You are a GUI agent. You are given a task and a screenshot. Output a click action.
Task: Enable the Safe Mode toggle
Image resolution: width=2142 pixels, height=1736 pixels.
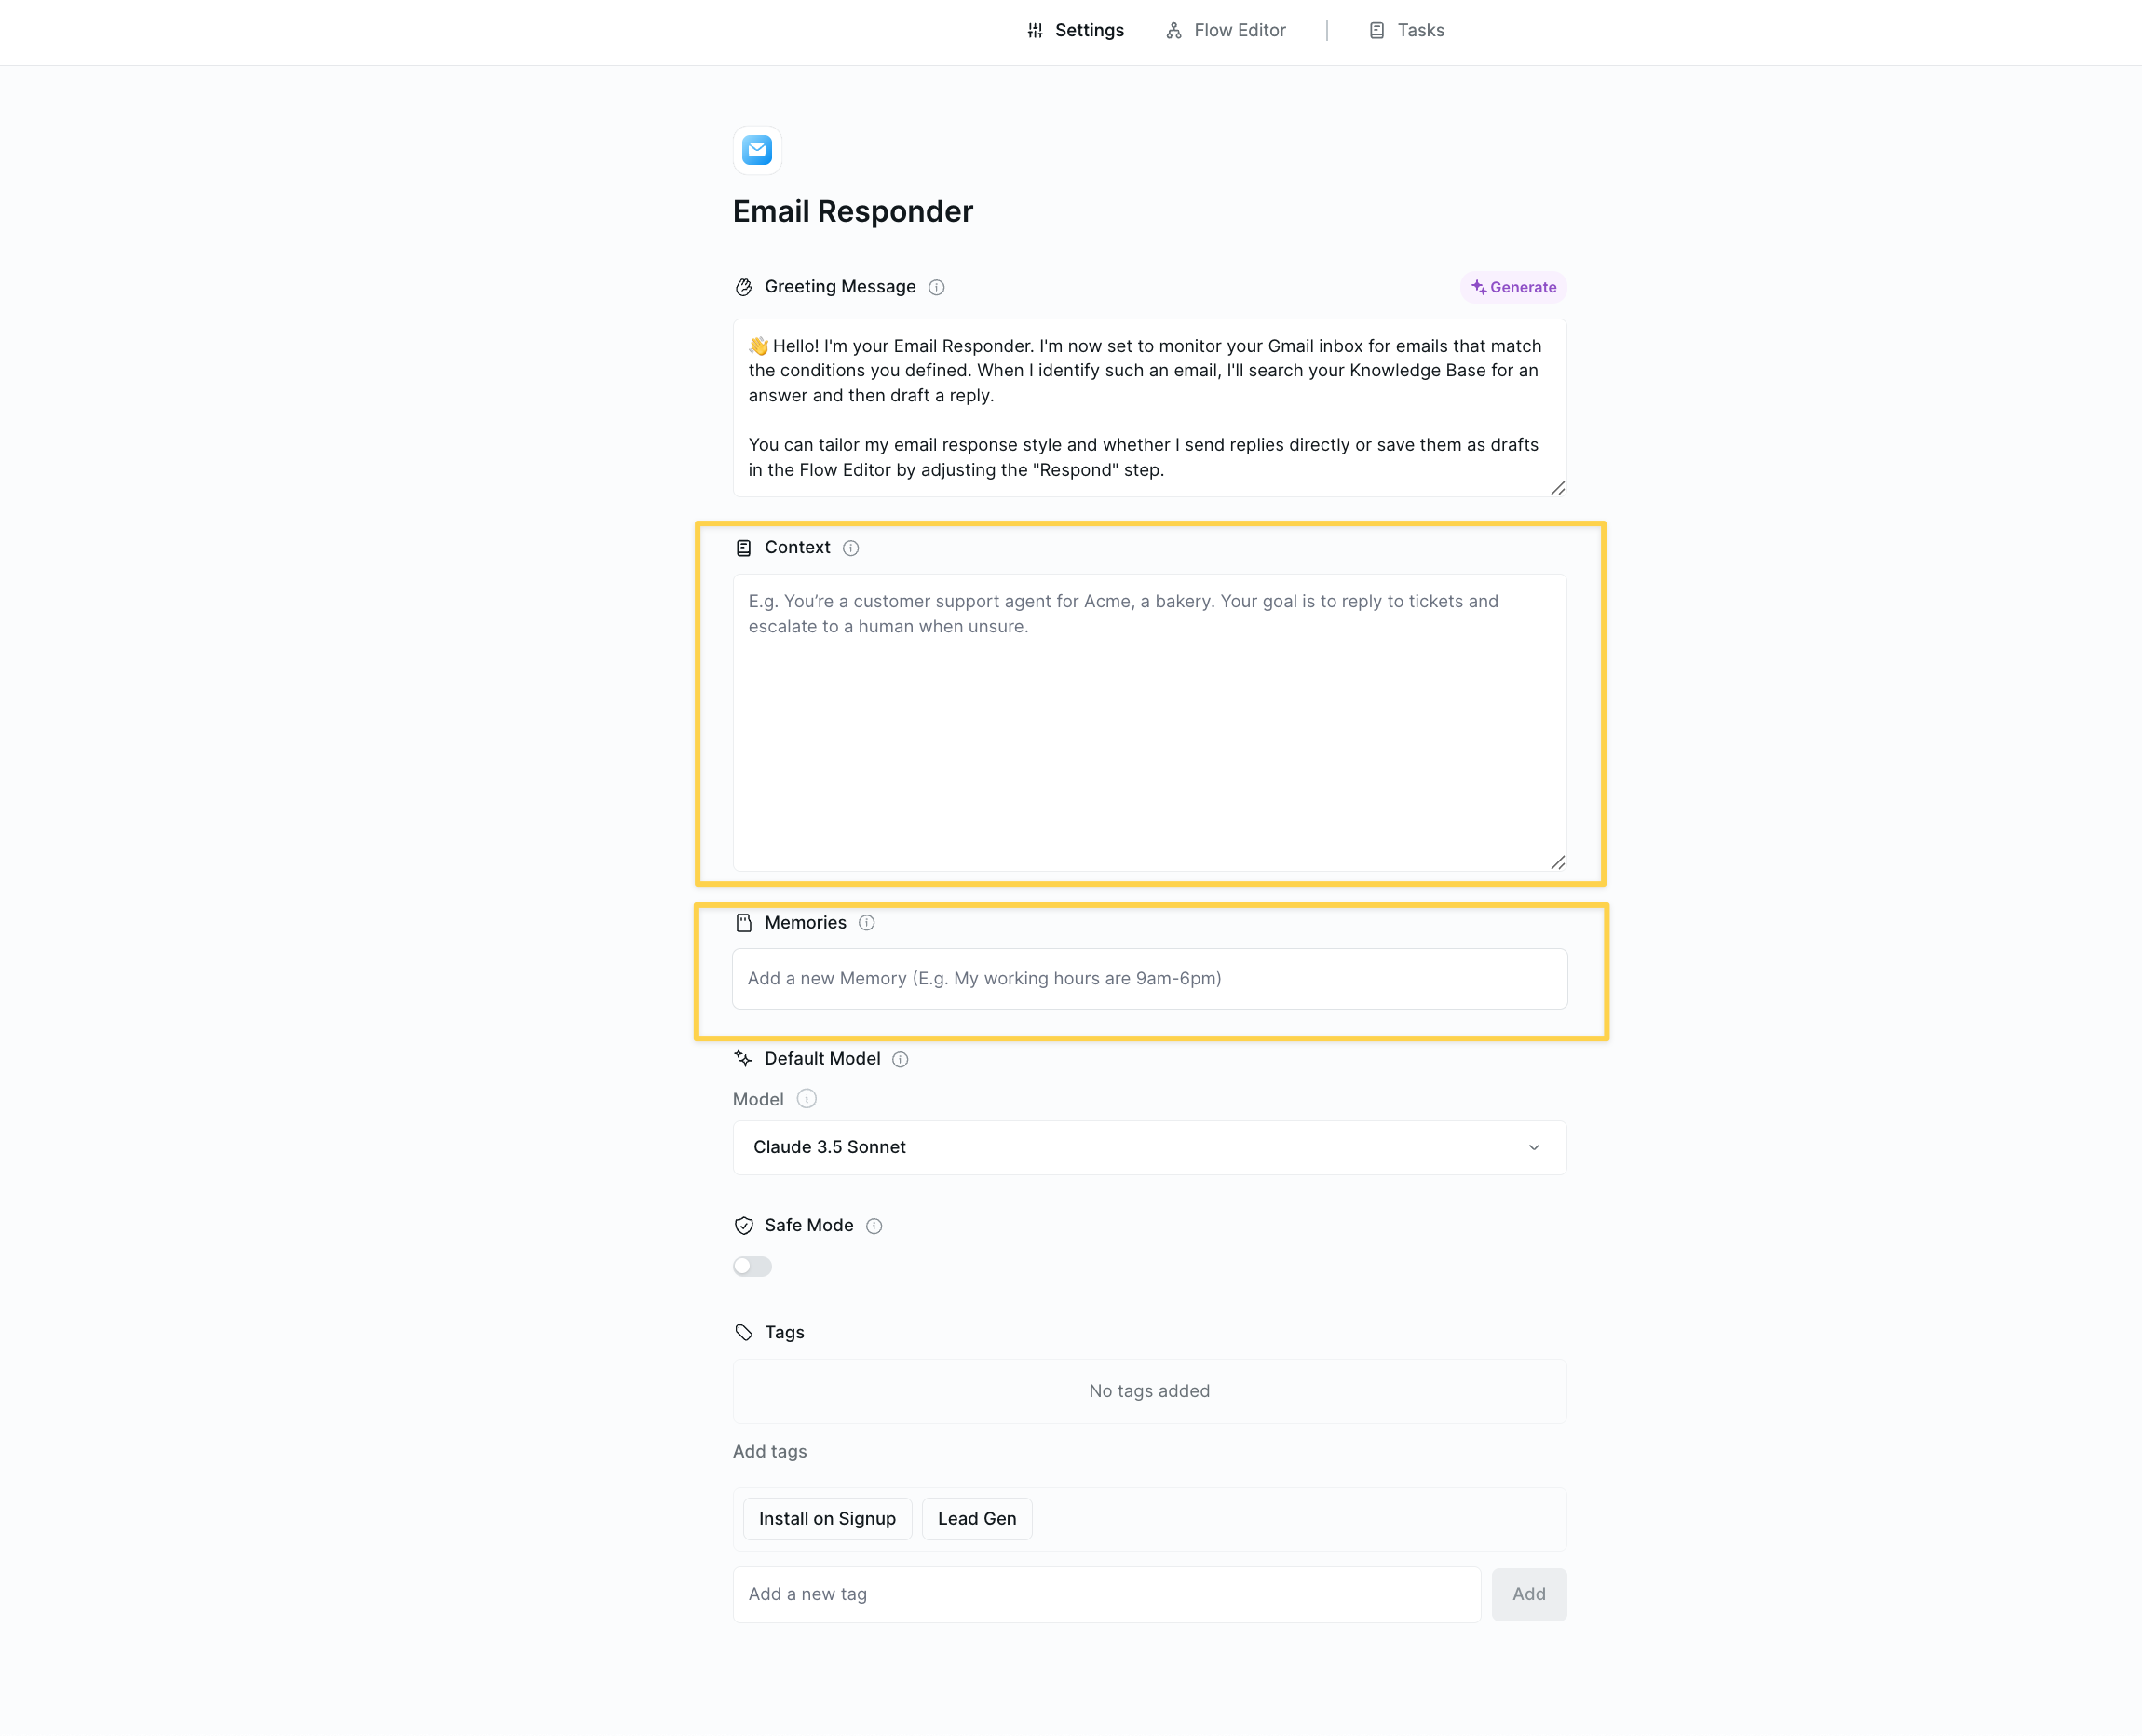point(752,1267)
